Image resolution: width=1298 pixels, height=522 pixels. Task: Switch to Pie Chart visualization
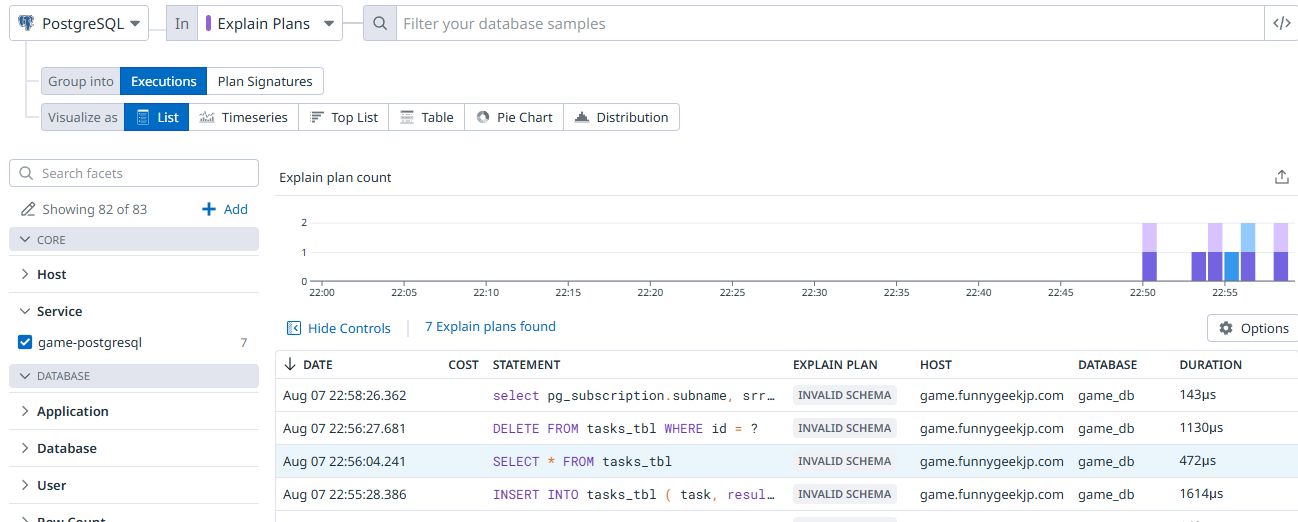click(x=513, y=117)
